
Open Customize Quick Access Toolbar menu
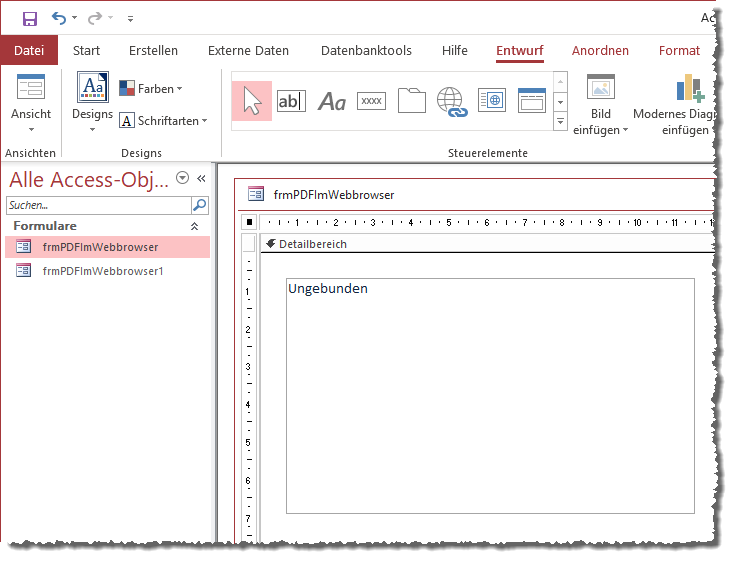pos(130,19)
